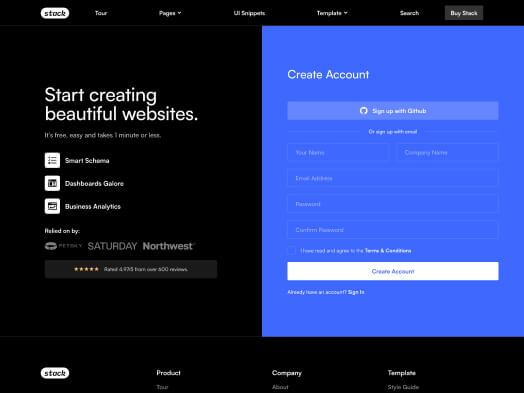Viewport: 524px width, 393px height.
Task: Click the footer 'Template' heading
Action: click(x=402, y=373)
